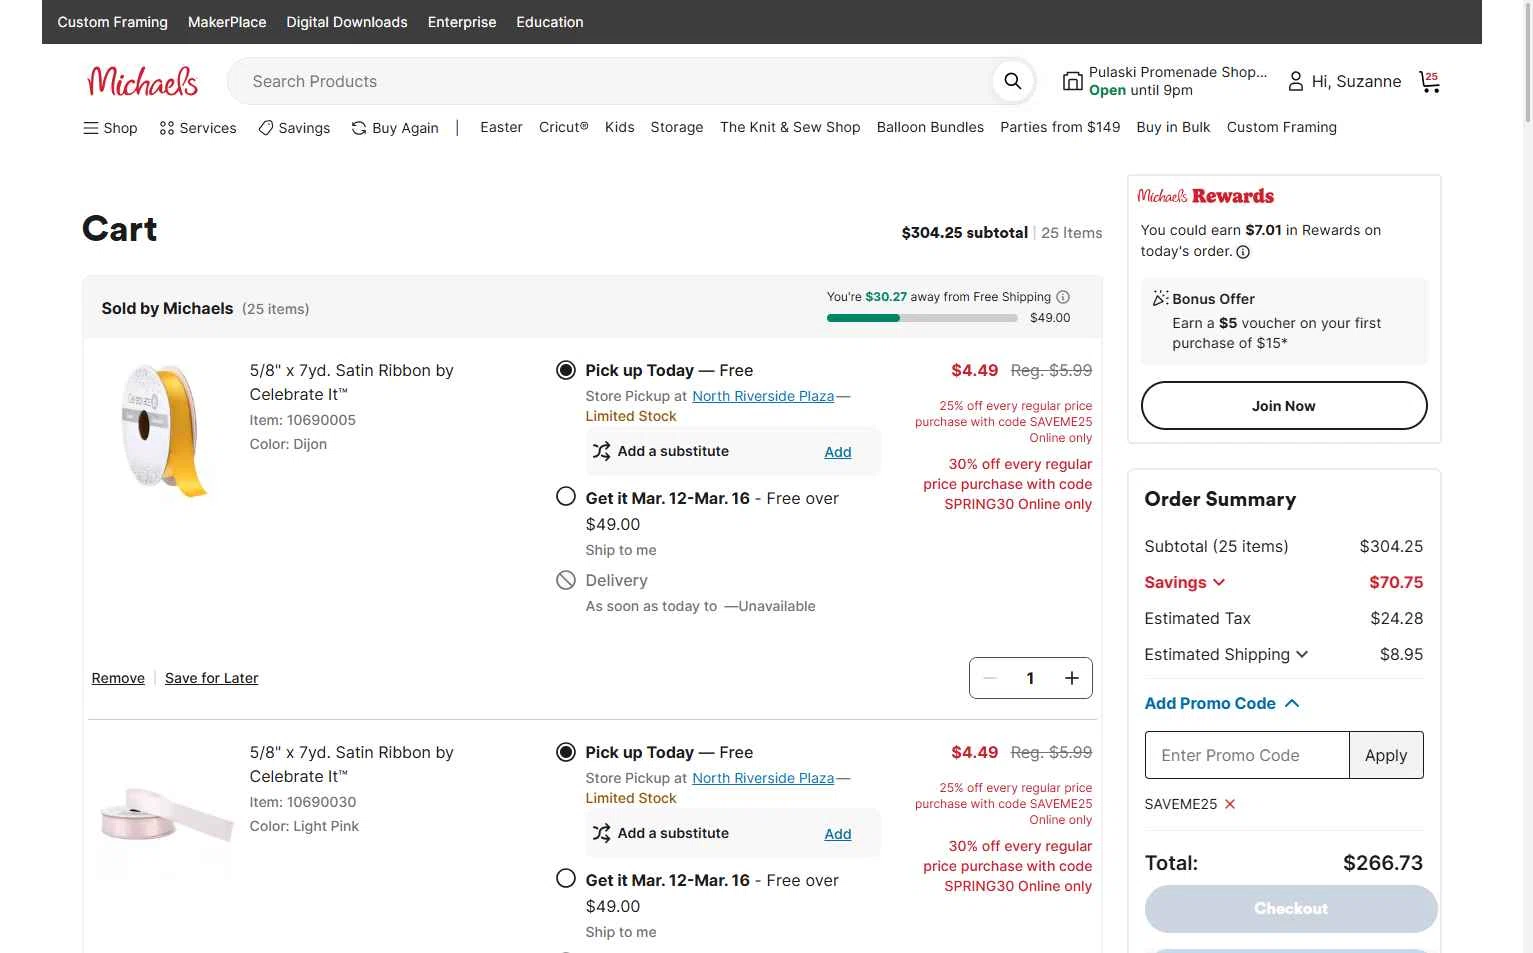Go to Education section
1533x953 pixels.
[x=550, y=22]
